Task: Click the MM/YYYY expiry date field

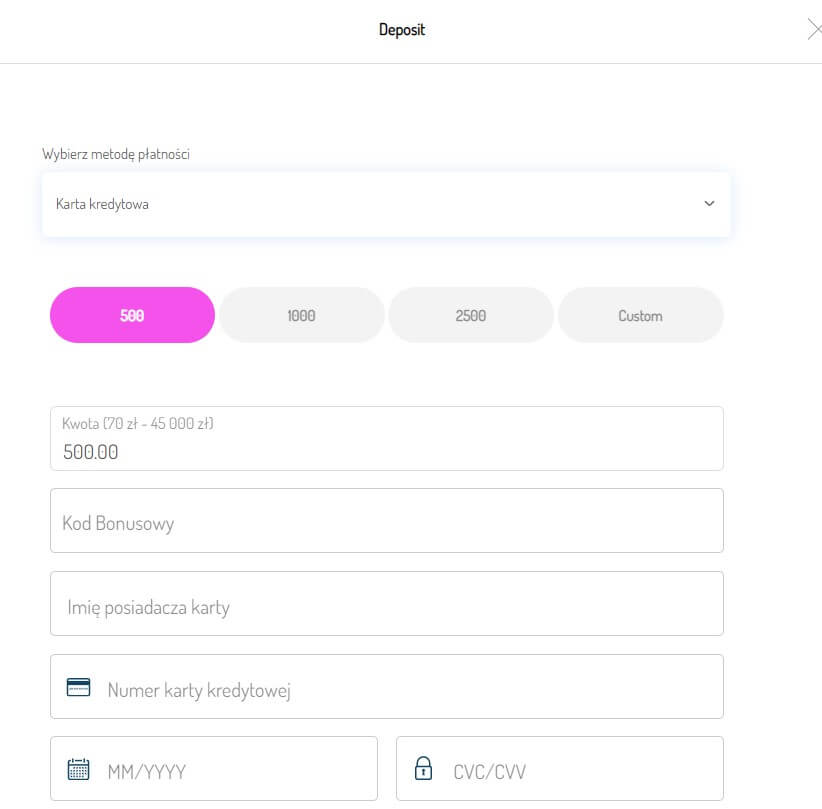Action: pyautogui.click(x=214, y=769)
